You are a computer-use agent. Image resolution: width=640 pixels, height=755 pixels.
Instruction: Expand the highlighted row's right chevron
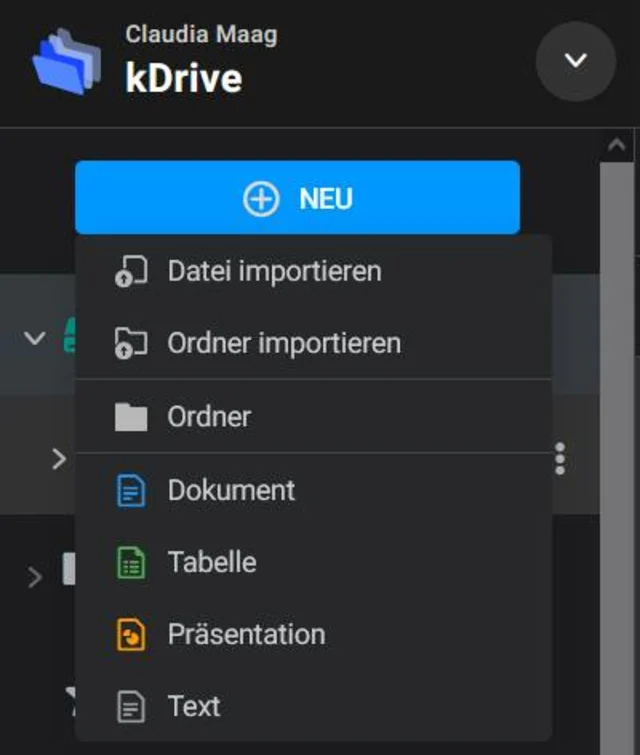[x=59, y=459]
